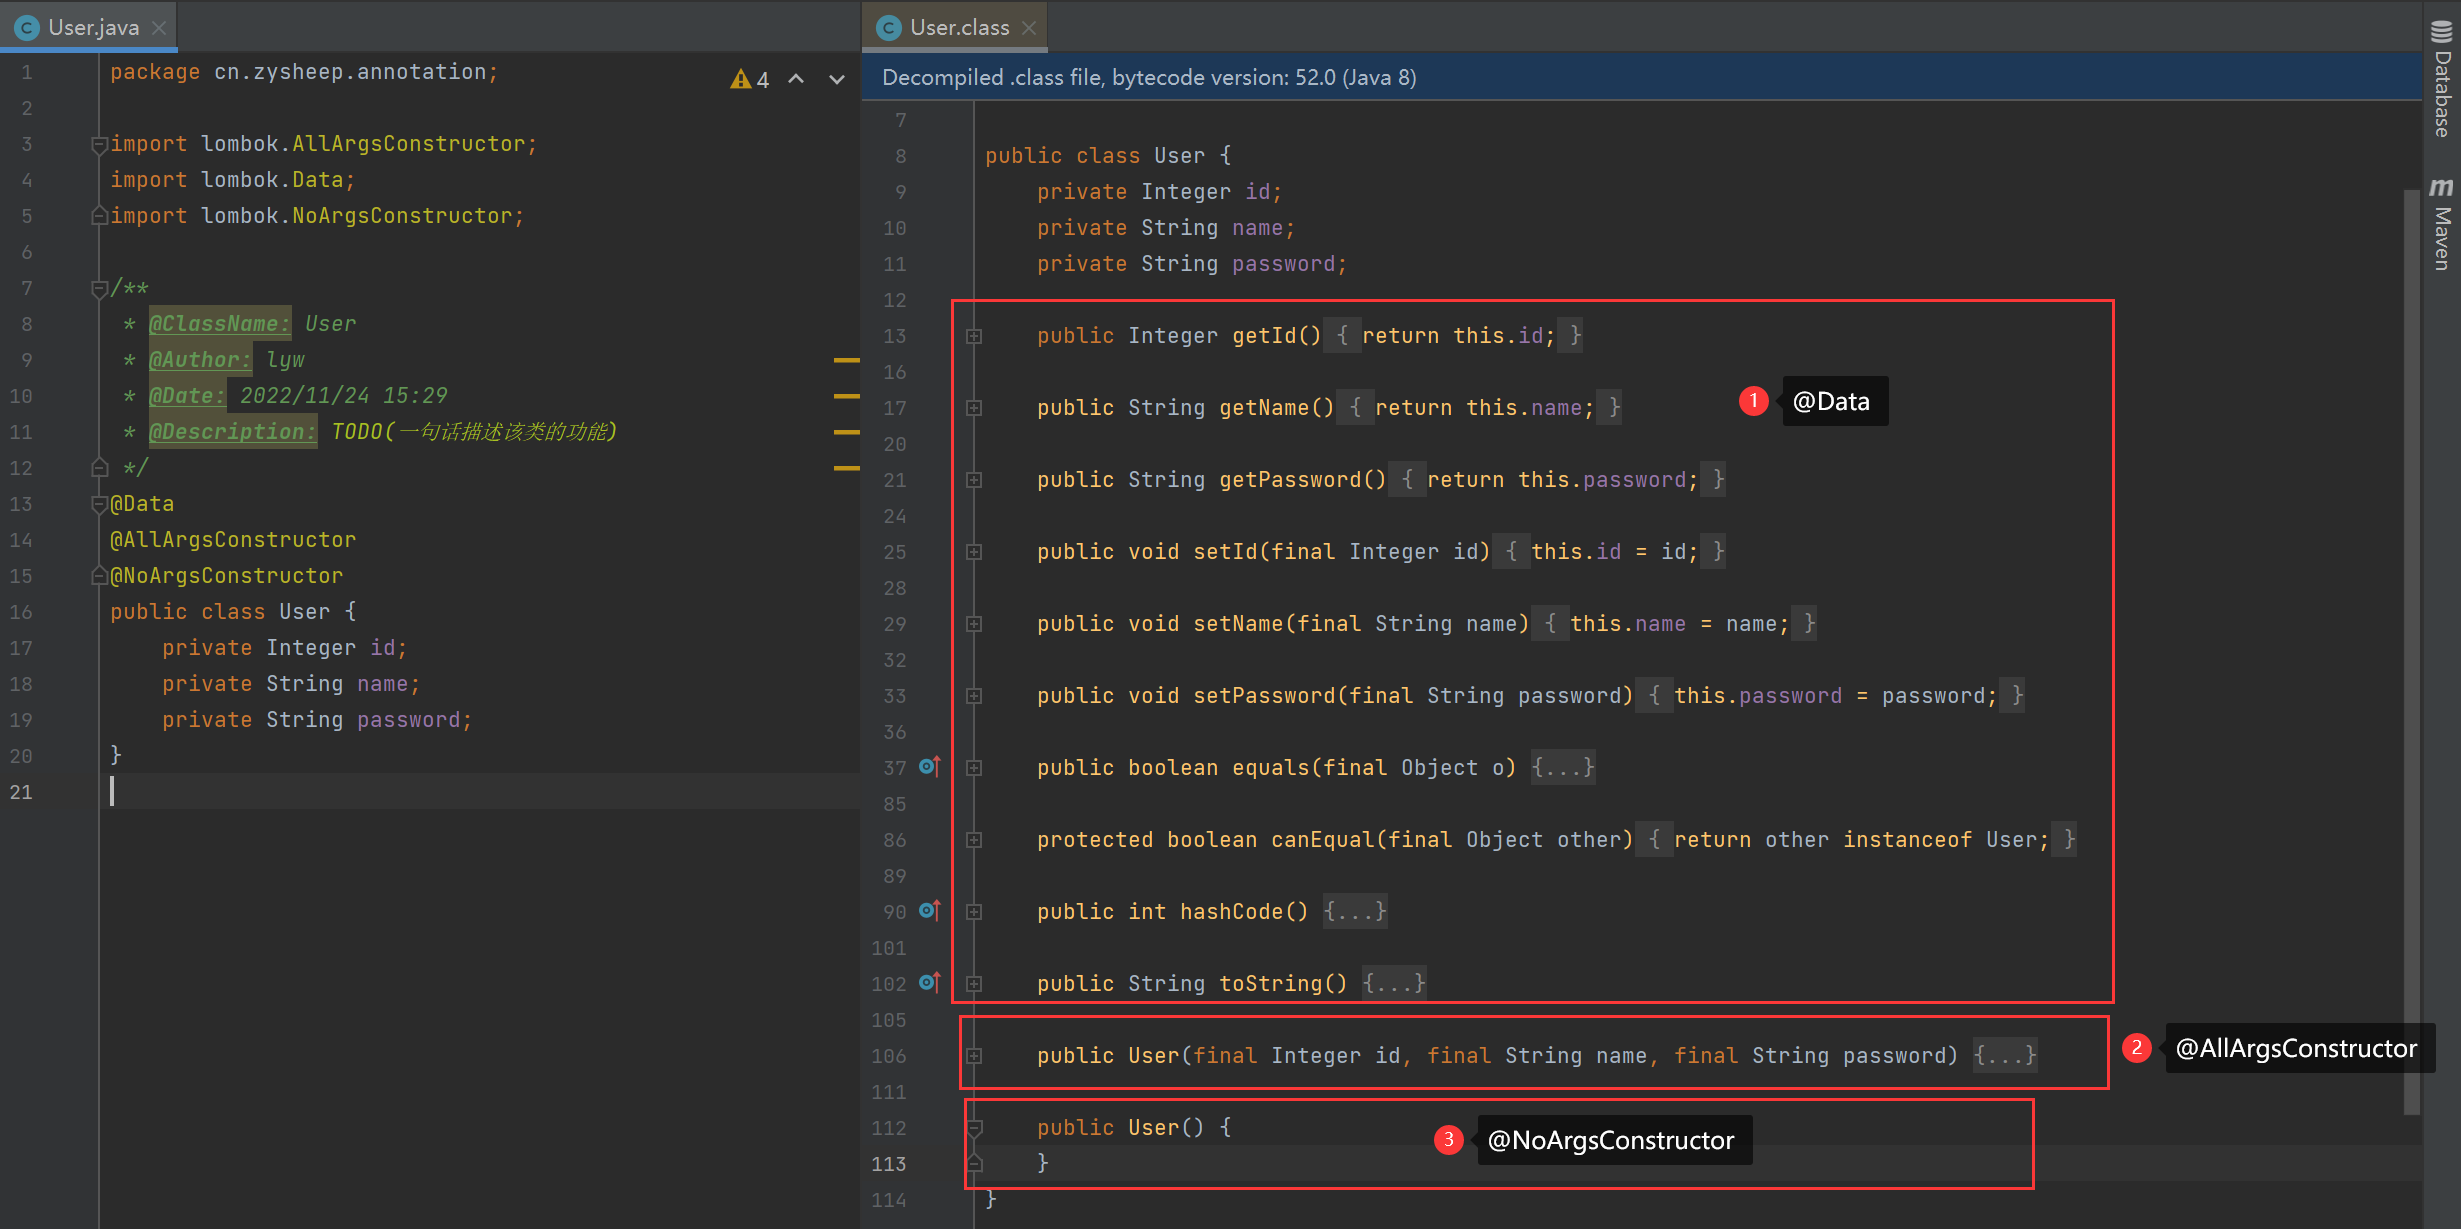Click override marker beside toString method
The image size is (2461, 1229).
pyautogui.click(x=929, y=983)
